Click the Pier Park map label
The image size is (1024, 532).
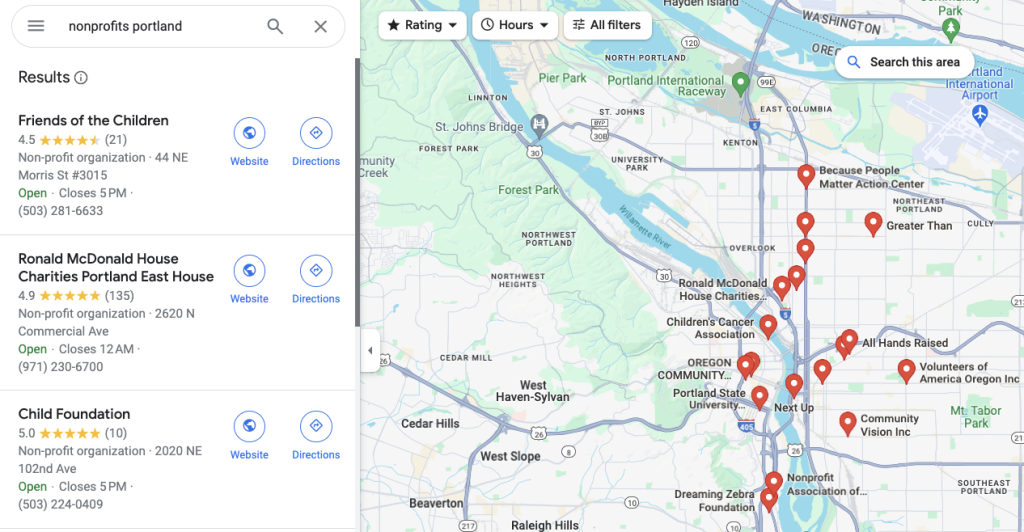[562, 78]
